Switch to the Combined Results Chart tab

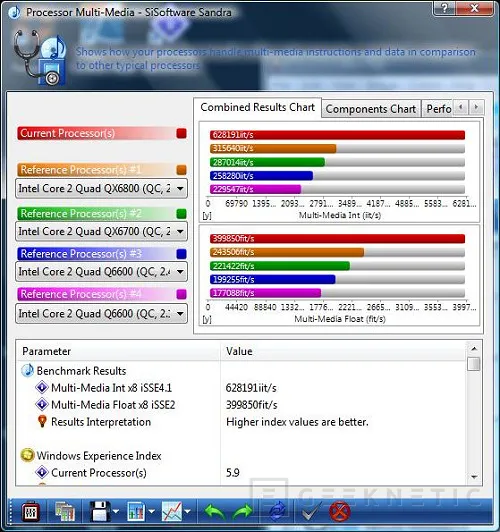pyautogui.click(x=257, y=108)
